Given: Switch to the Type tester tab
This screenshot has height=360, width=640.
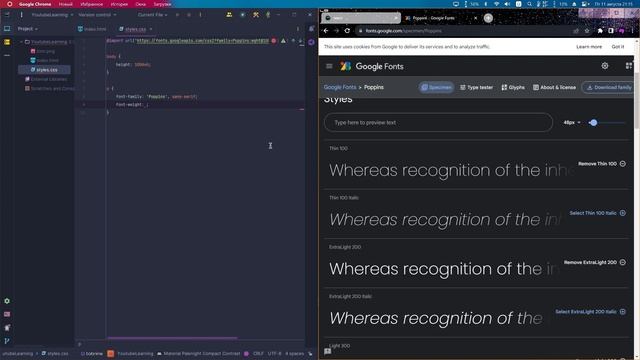Looking at the screenshot, I should click(476, 87).
